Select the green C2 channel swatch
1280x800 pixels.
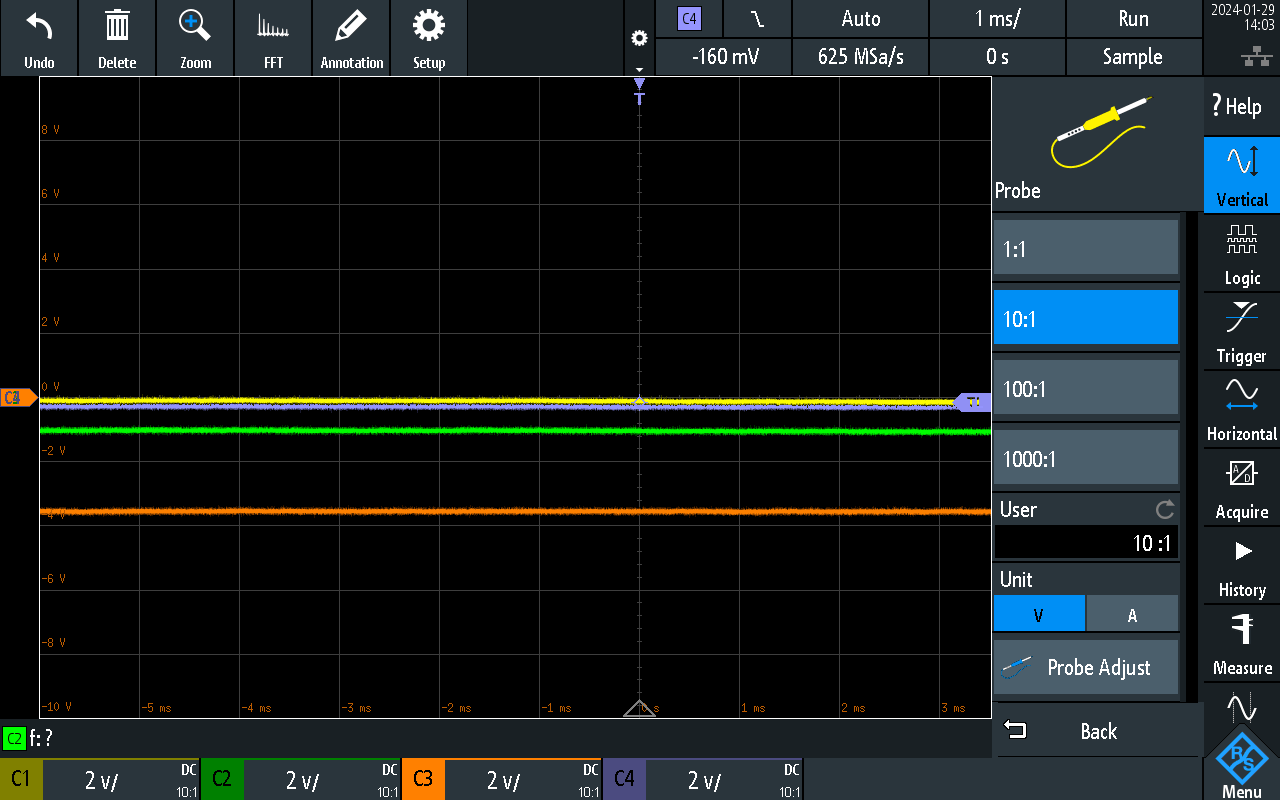pyautogui.click(x=222, y=779)
